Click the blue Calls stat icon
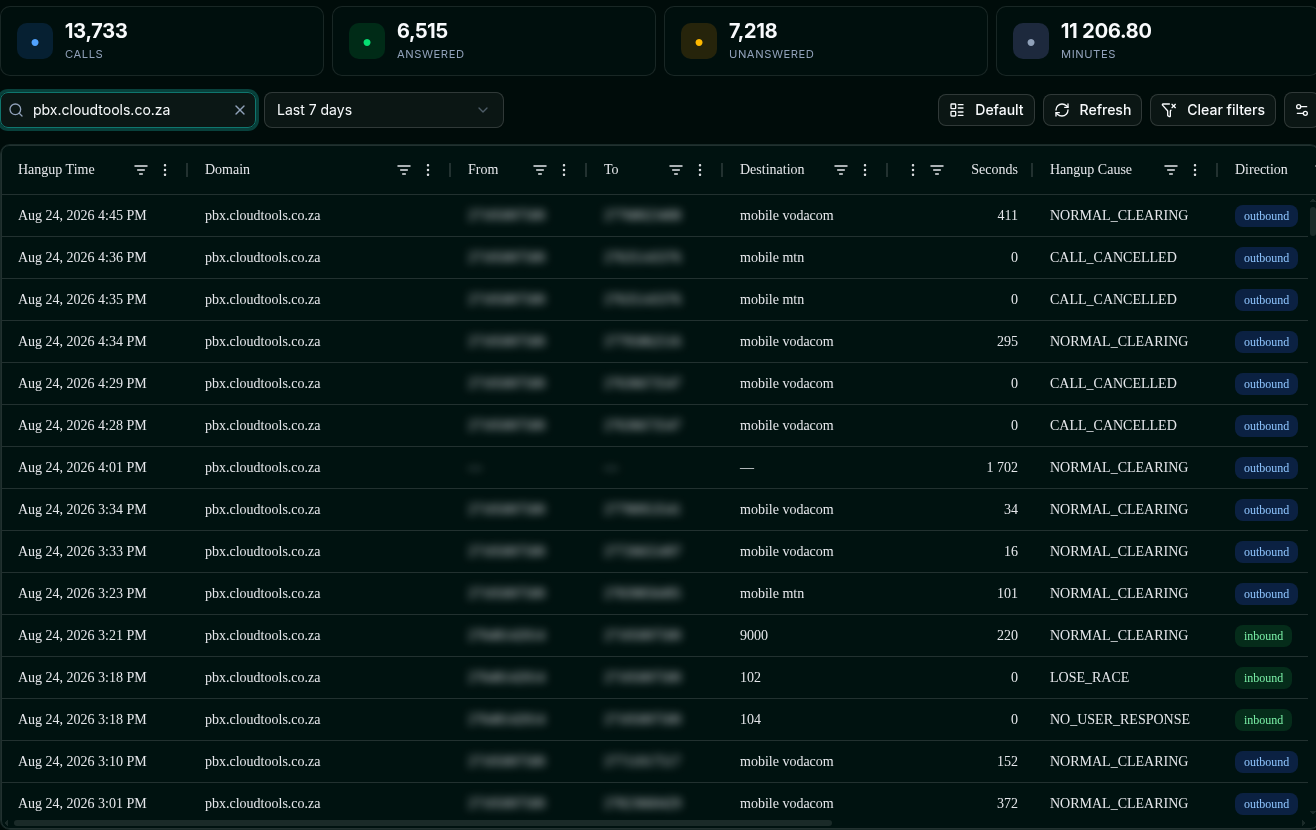Viewport: 1316px width, 830px height. pos(35,42)
